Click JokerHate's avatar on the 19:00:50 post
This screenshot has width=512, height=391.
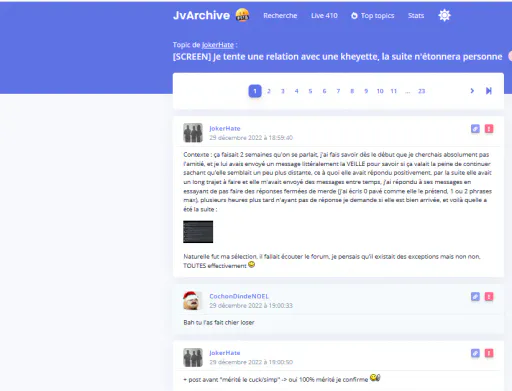193,357
